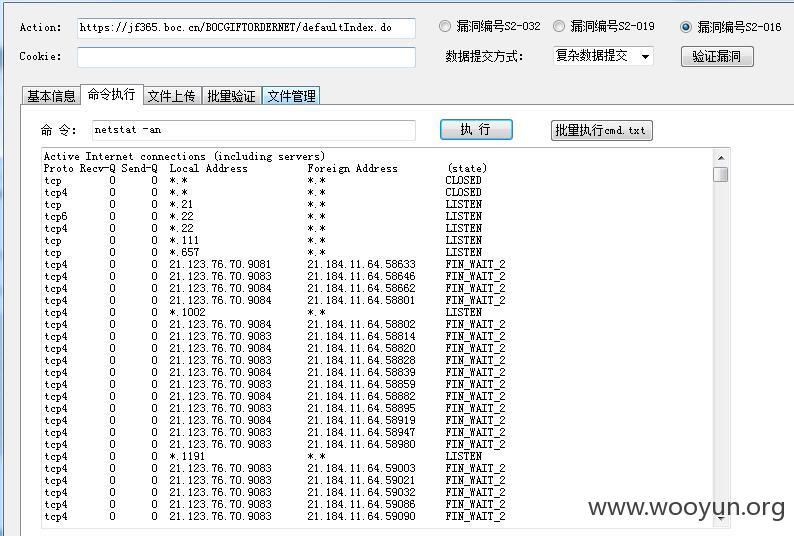Open the 复杂数据提交 submission method dropdown
This screenshot has height=536, width=794.
(603, 56)
